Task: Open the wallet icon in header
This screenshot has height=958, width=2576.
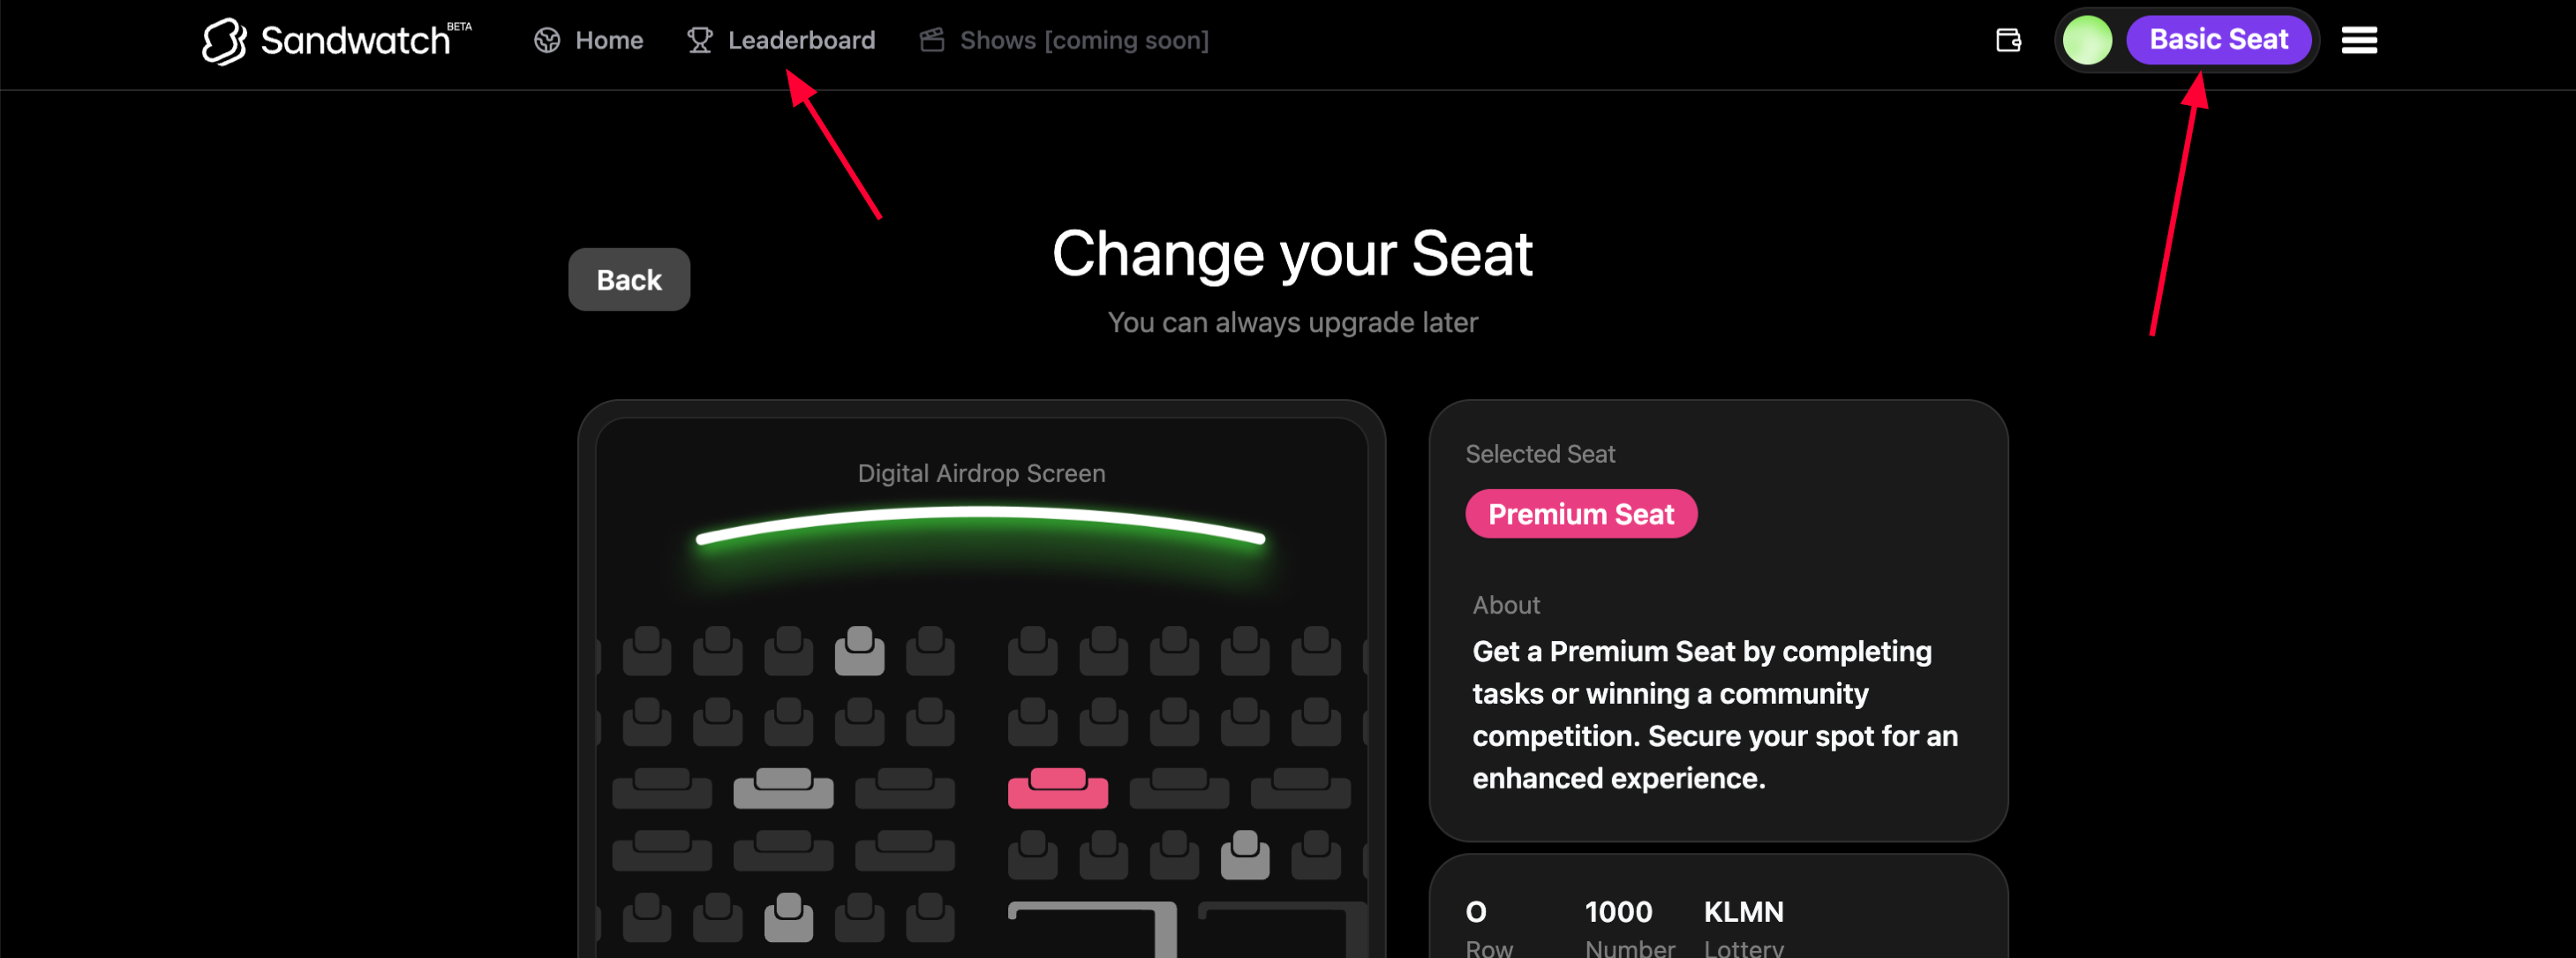Action: coord(2008,40)
